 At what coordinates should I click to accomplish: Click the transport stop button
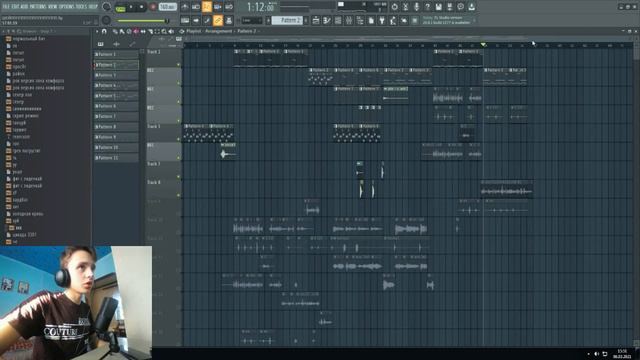pos(141,7)
